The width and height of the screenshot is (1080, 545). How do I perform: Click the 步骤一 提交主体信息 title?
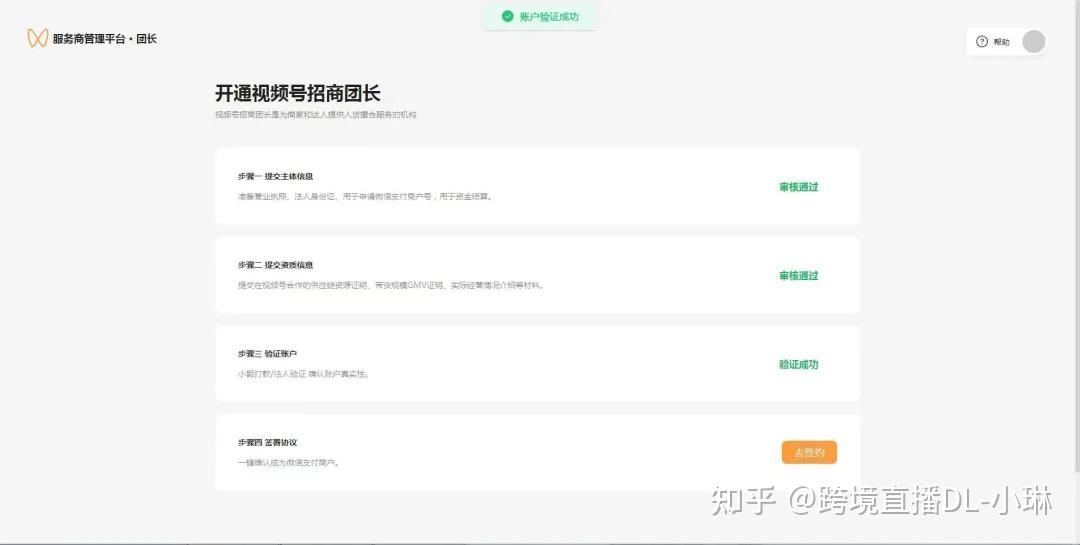coord(276,176)
